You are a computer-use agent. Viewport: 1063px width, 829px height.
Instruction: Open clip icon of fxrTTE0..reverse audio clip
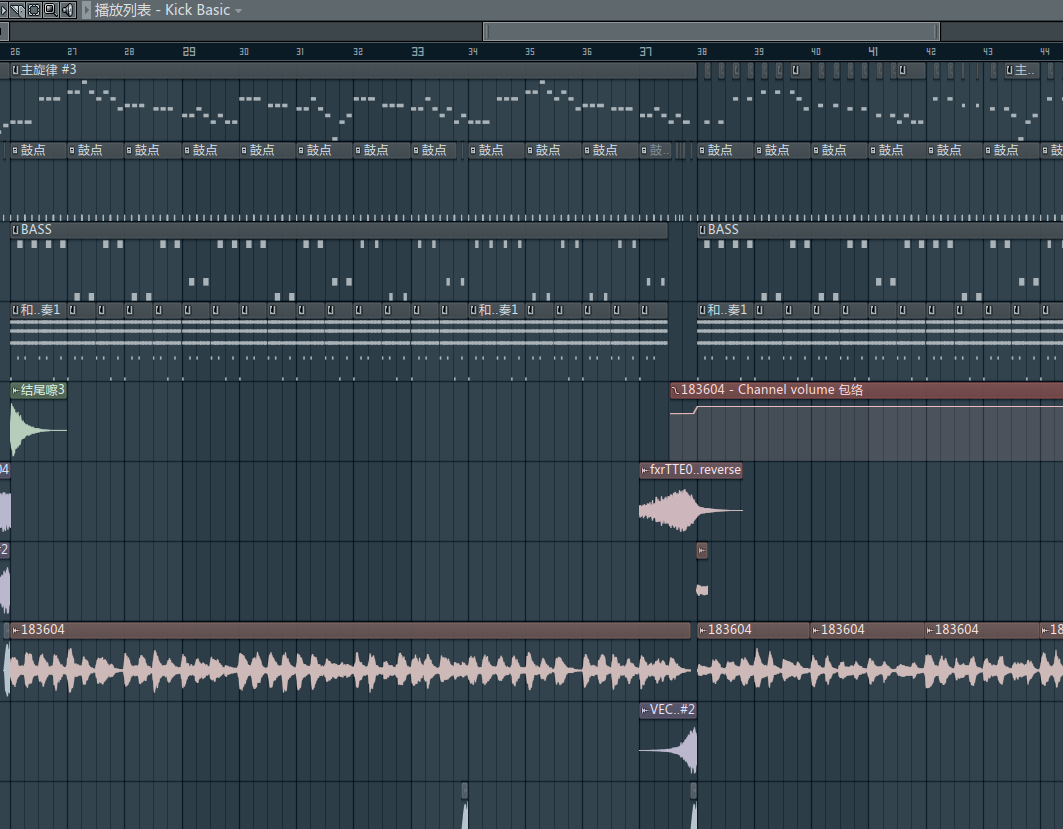pyautogui.click(x=645, y=470)
